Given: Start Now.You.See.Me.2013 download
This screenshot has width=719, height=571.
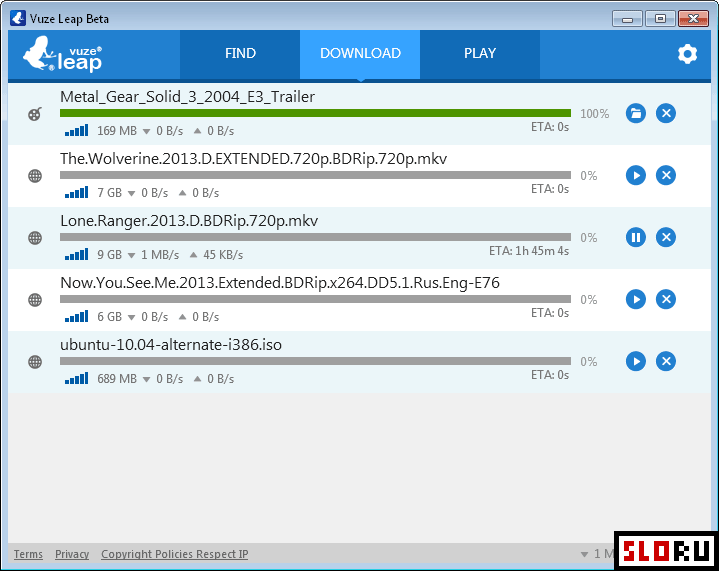Looking at the screenshot, I should 636,299.
